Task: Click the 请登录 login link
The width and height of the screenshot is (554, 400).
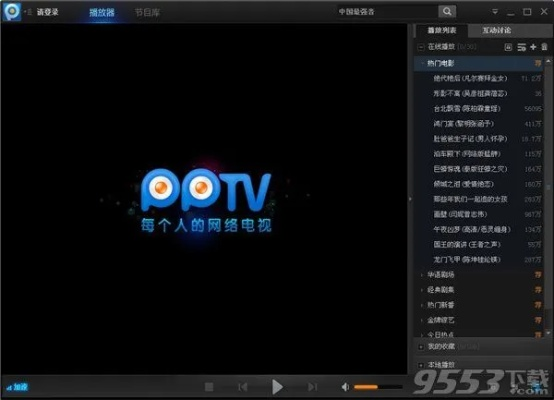Action: click(x=47, y=12)
